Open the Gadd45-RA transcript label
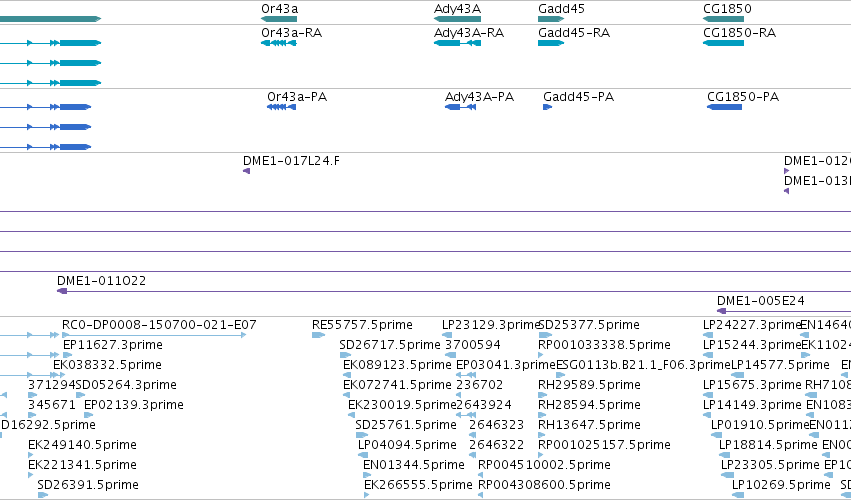The height and width of the screenshot is (500, 851). coord(574,33)
